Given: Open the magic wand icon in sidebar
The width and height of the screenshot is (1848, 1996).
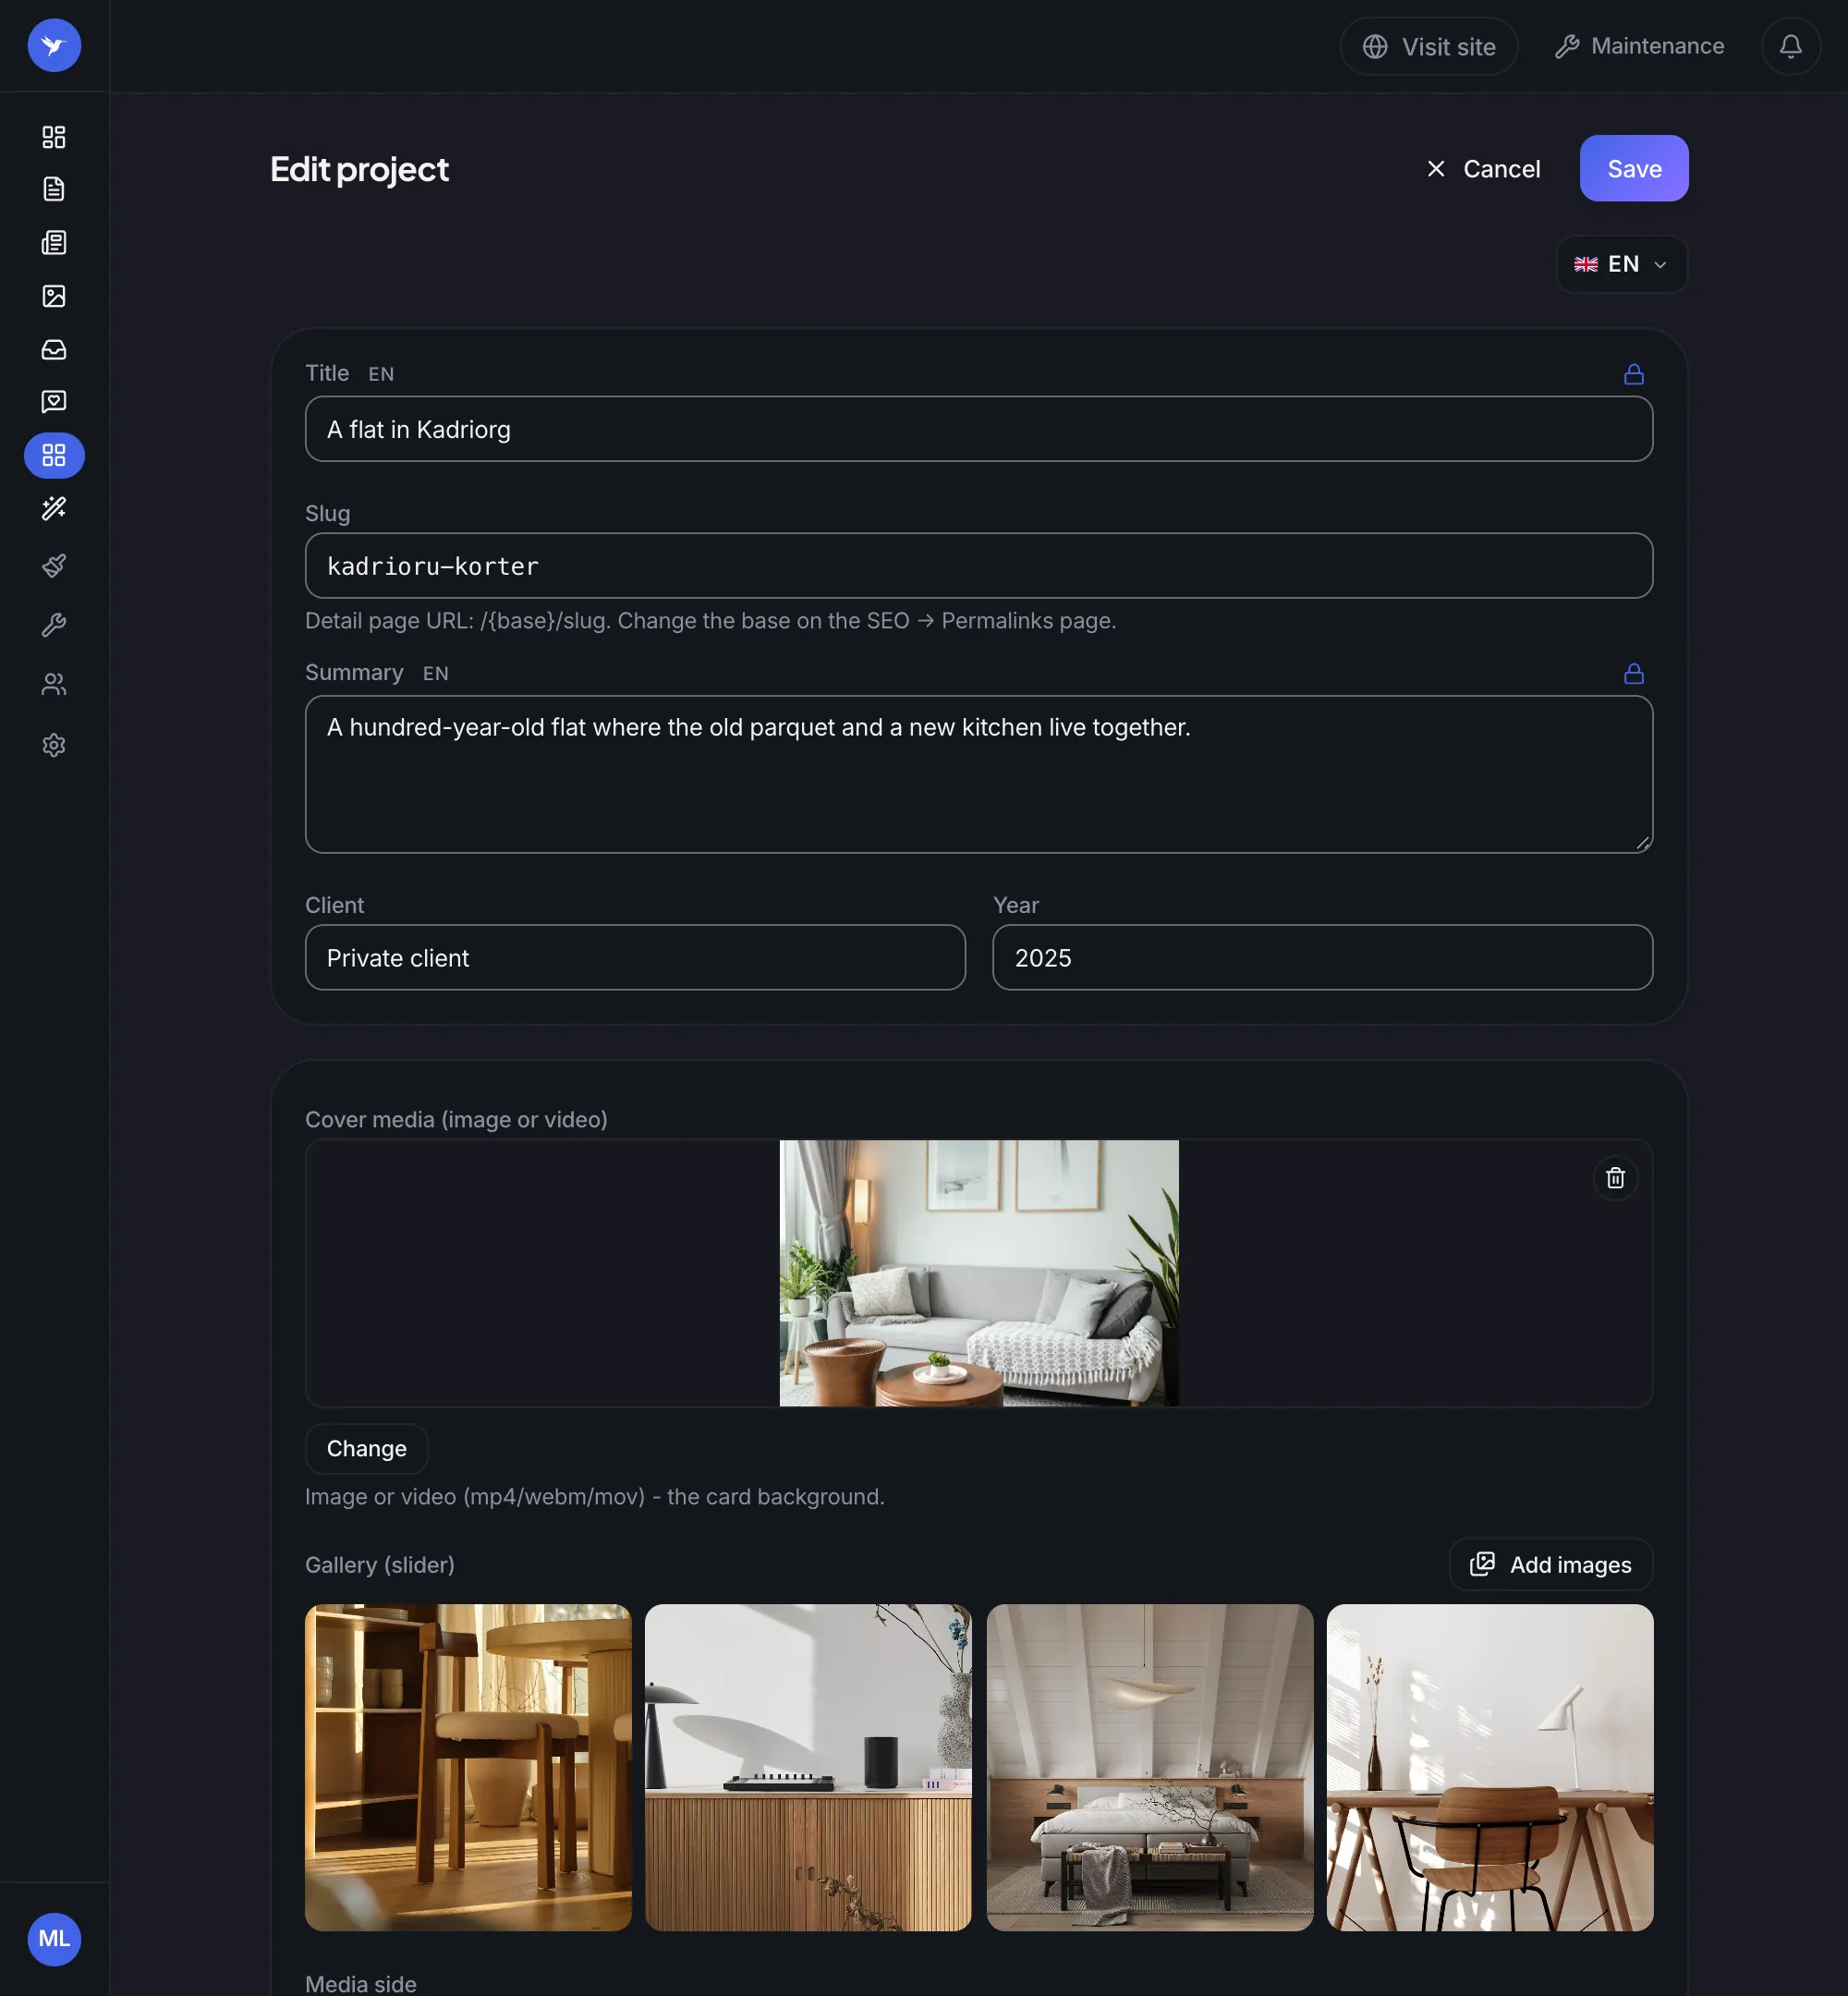Looking at the screenshot, I should click(x=54, y=509).
